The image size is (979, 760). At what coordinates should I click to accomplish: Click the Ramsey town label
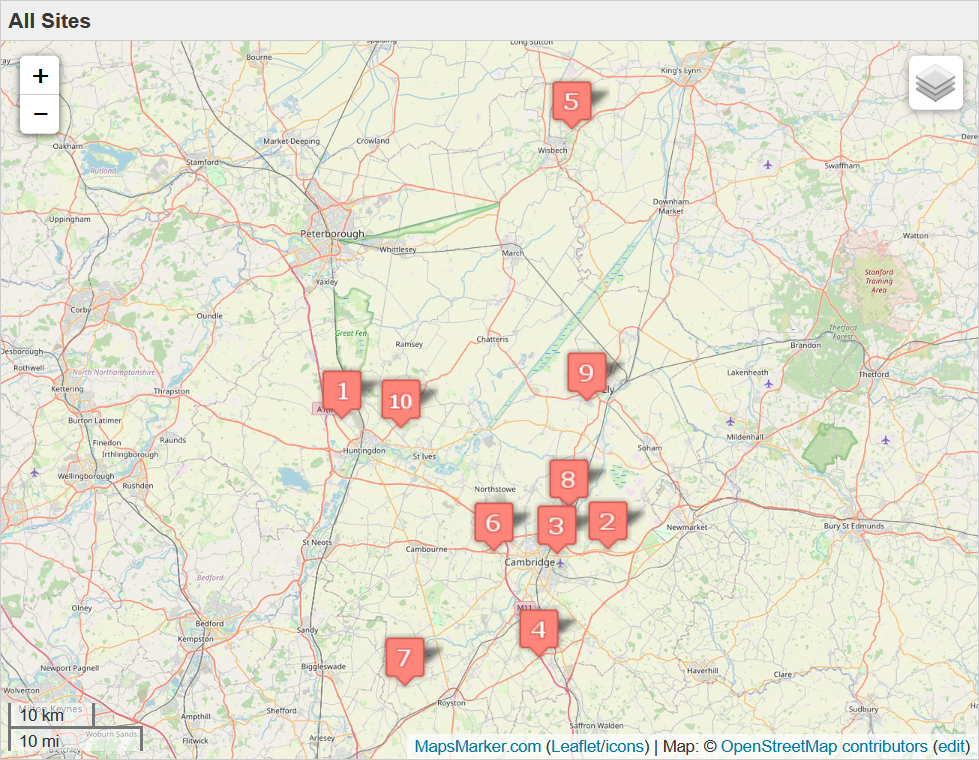coord(409,345)
